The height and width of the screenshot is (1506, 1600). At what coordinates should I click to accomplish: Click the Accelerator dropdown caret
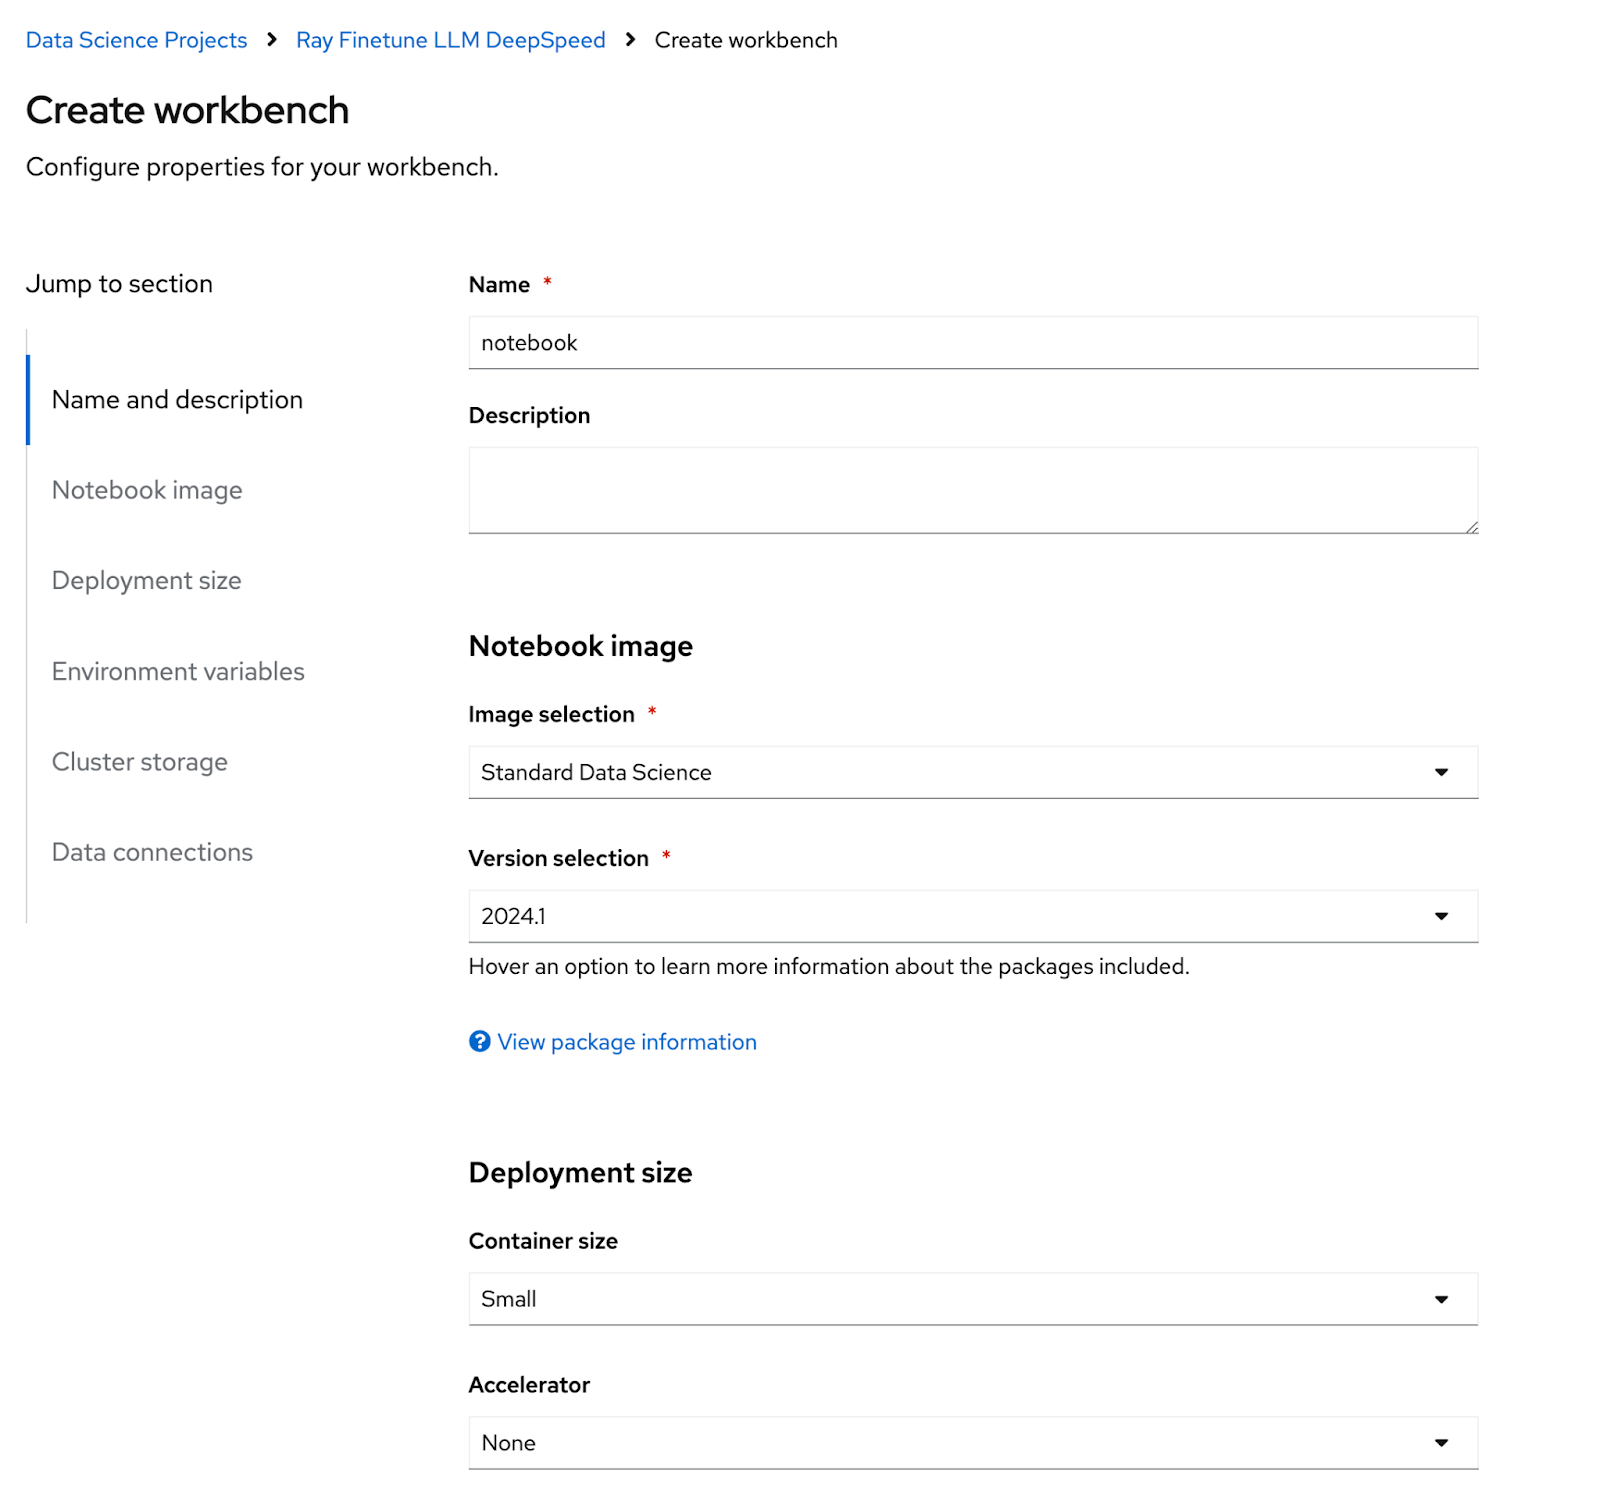pyautogui.click(x=1441, y=1443)
